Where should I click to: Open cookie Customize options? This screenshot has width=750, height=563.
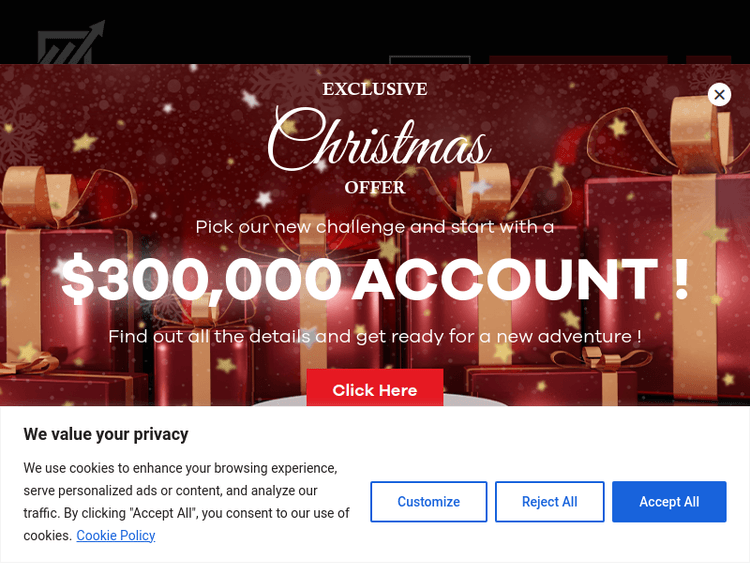[x=428, y=501]
